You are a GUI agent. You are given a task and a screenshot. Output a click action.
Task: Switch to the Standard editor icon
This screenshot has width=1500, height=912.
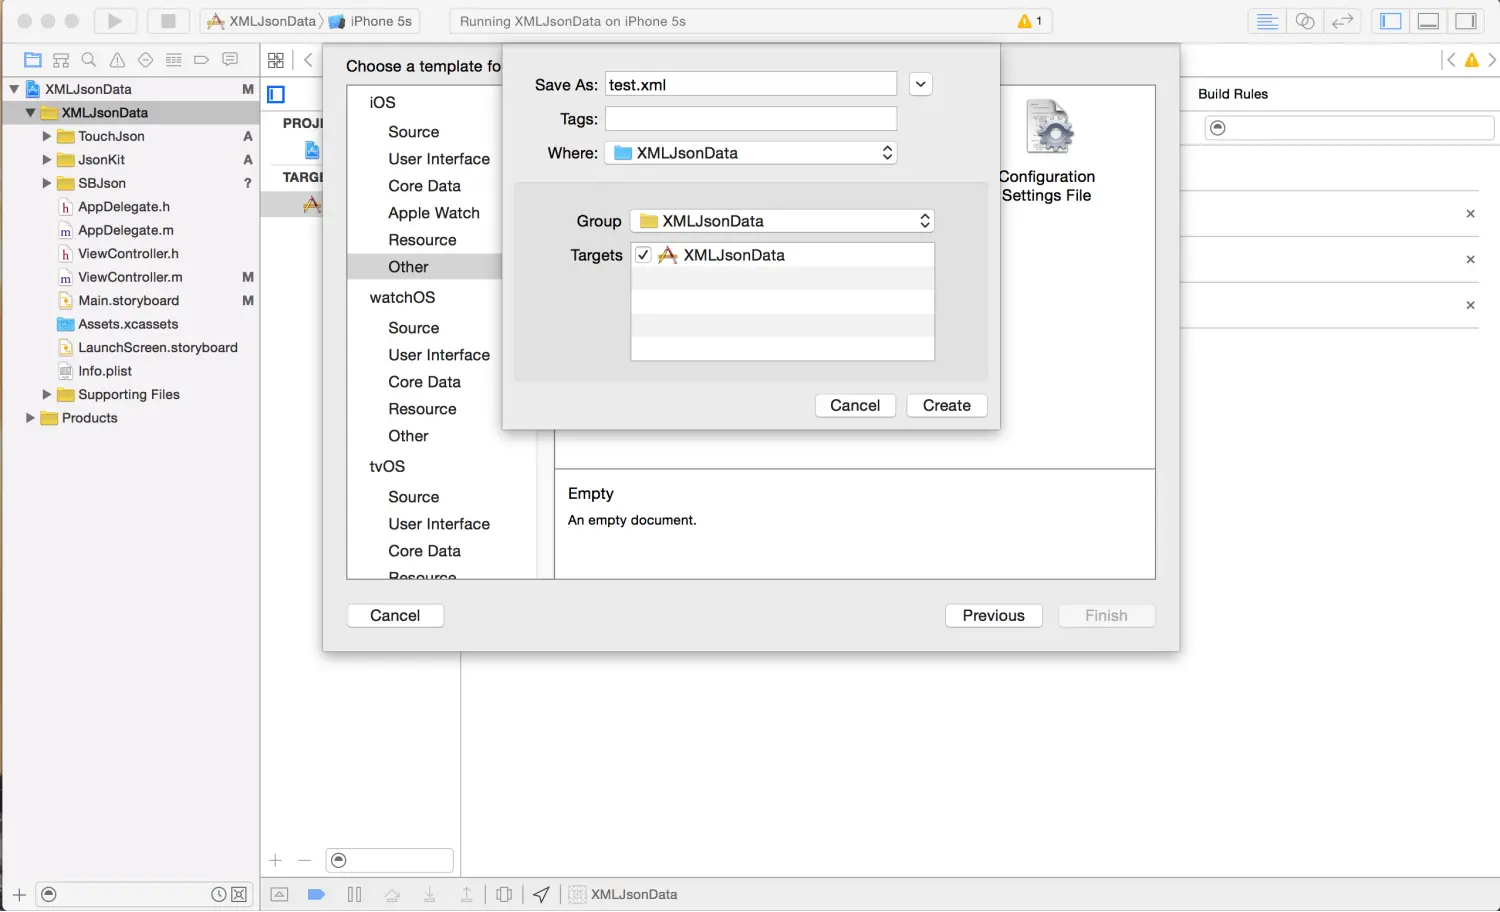[1267, 21]
